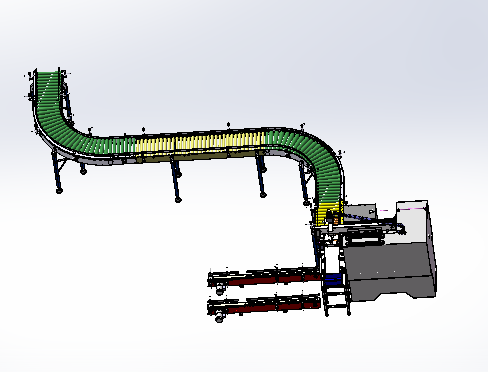488x372 pixels.
Task: Select the short yellow roller section above the gray machine
Action: (330, 213)
